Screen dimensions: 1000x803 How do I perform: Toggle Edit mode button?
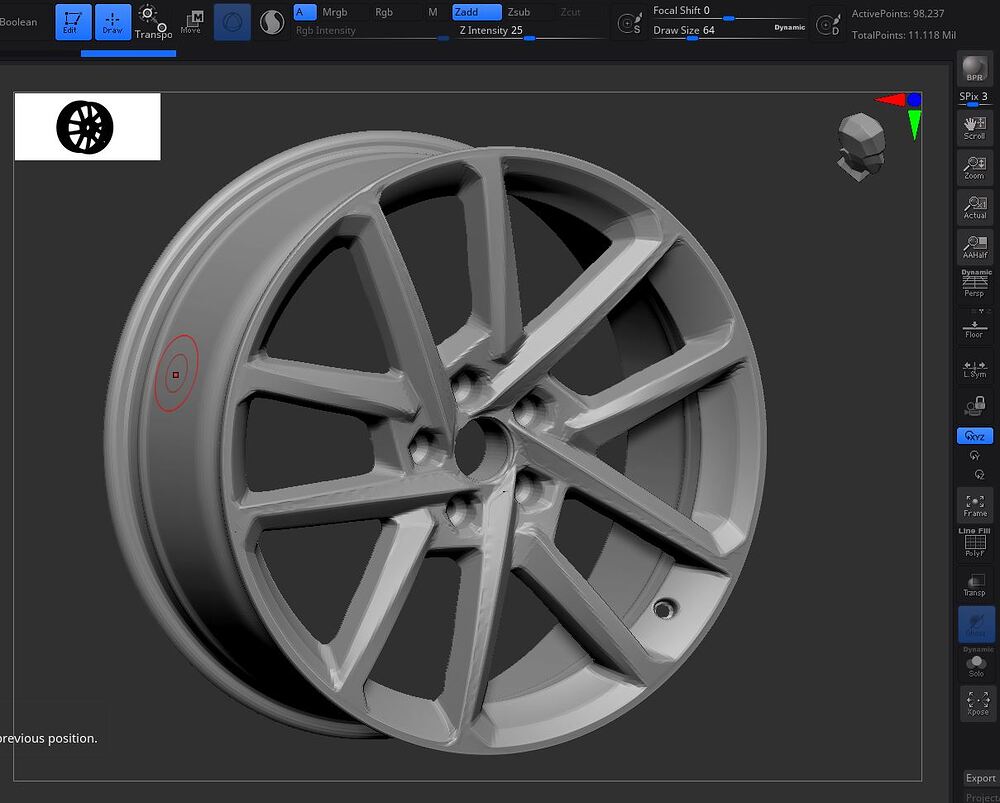[73, 22]
